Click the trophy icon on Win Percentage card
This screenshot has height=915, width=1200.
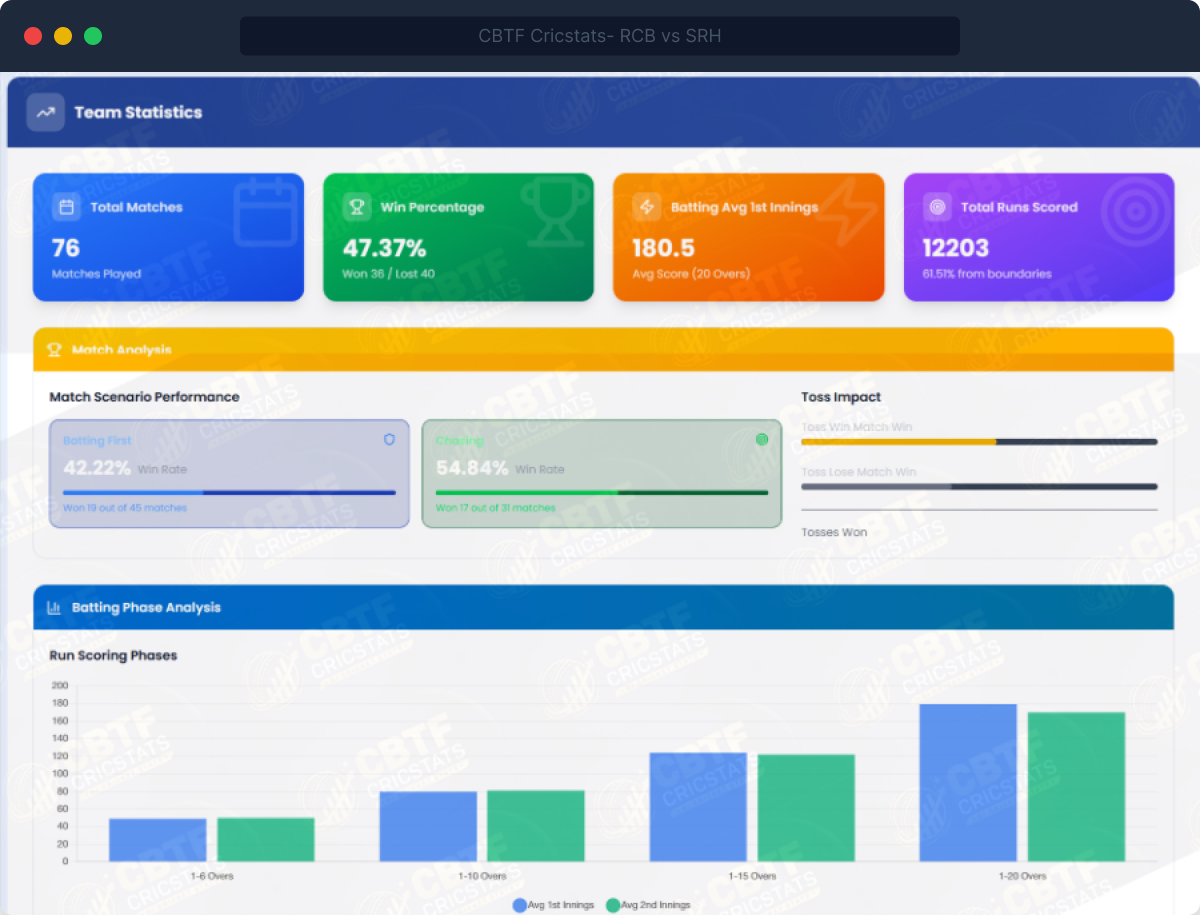coord(356,207)
